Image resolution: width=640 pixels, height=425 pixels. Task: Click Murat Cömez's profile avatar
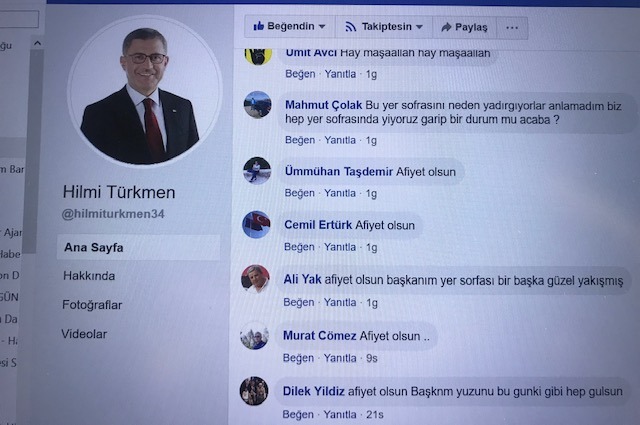(255, 336)
